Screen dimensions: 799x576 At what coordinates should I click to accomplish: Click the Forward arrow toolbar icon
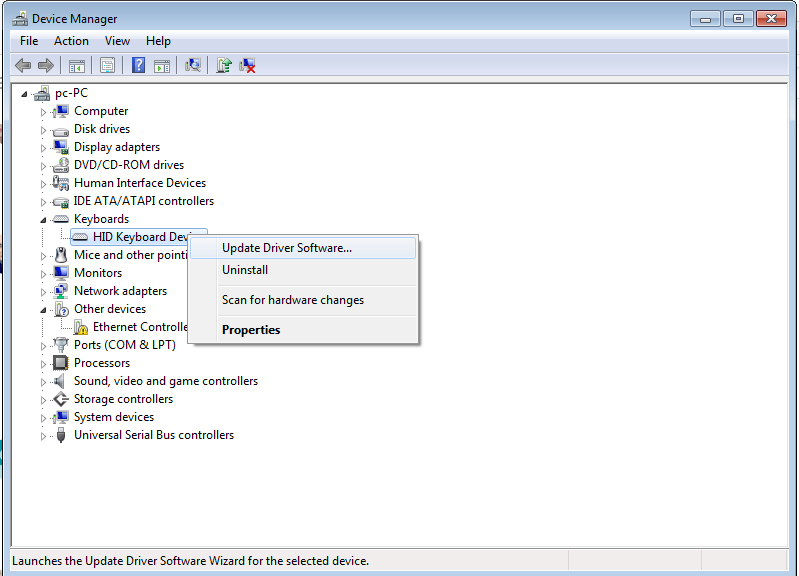point(46,65)
